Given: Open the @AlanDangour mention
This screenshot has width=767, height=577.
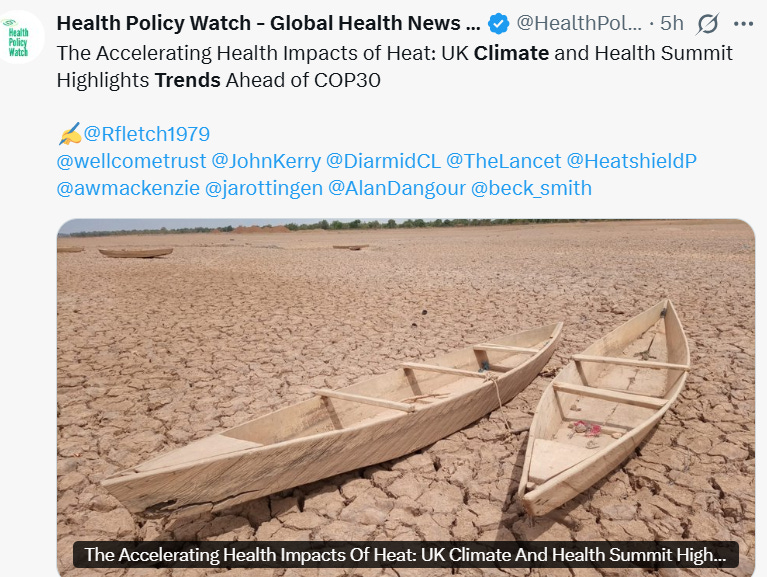Looking at the screenshot, I should point(397,188).
